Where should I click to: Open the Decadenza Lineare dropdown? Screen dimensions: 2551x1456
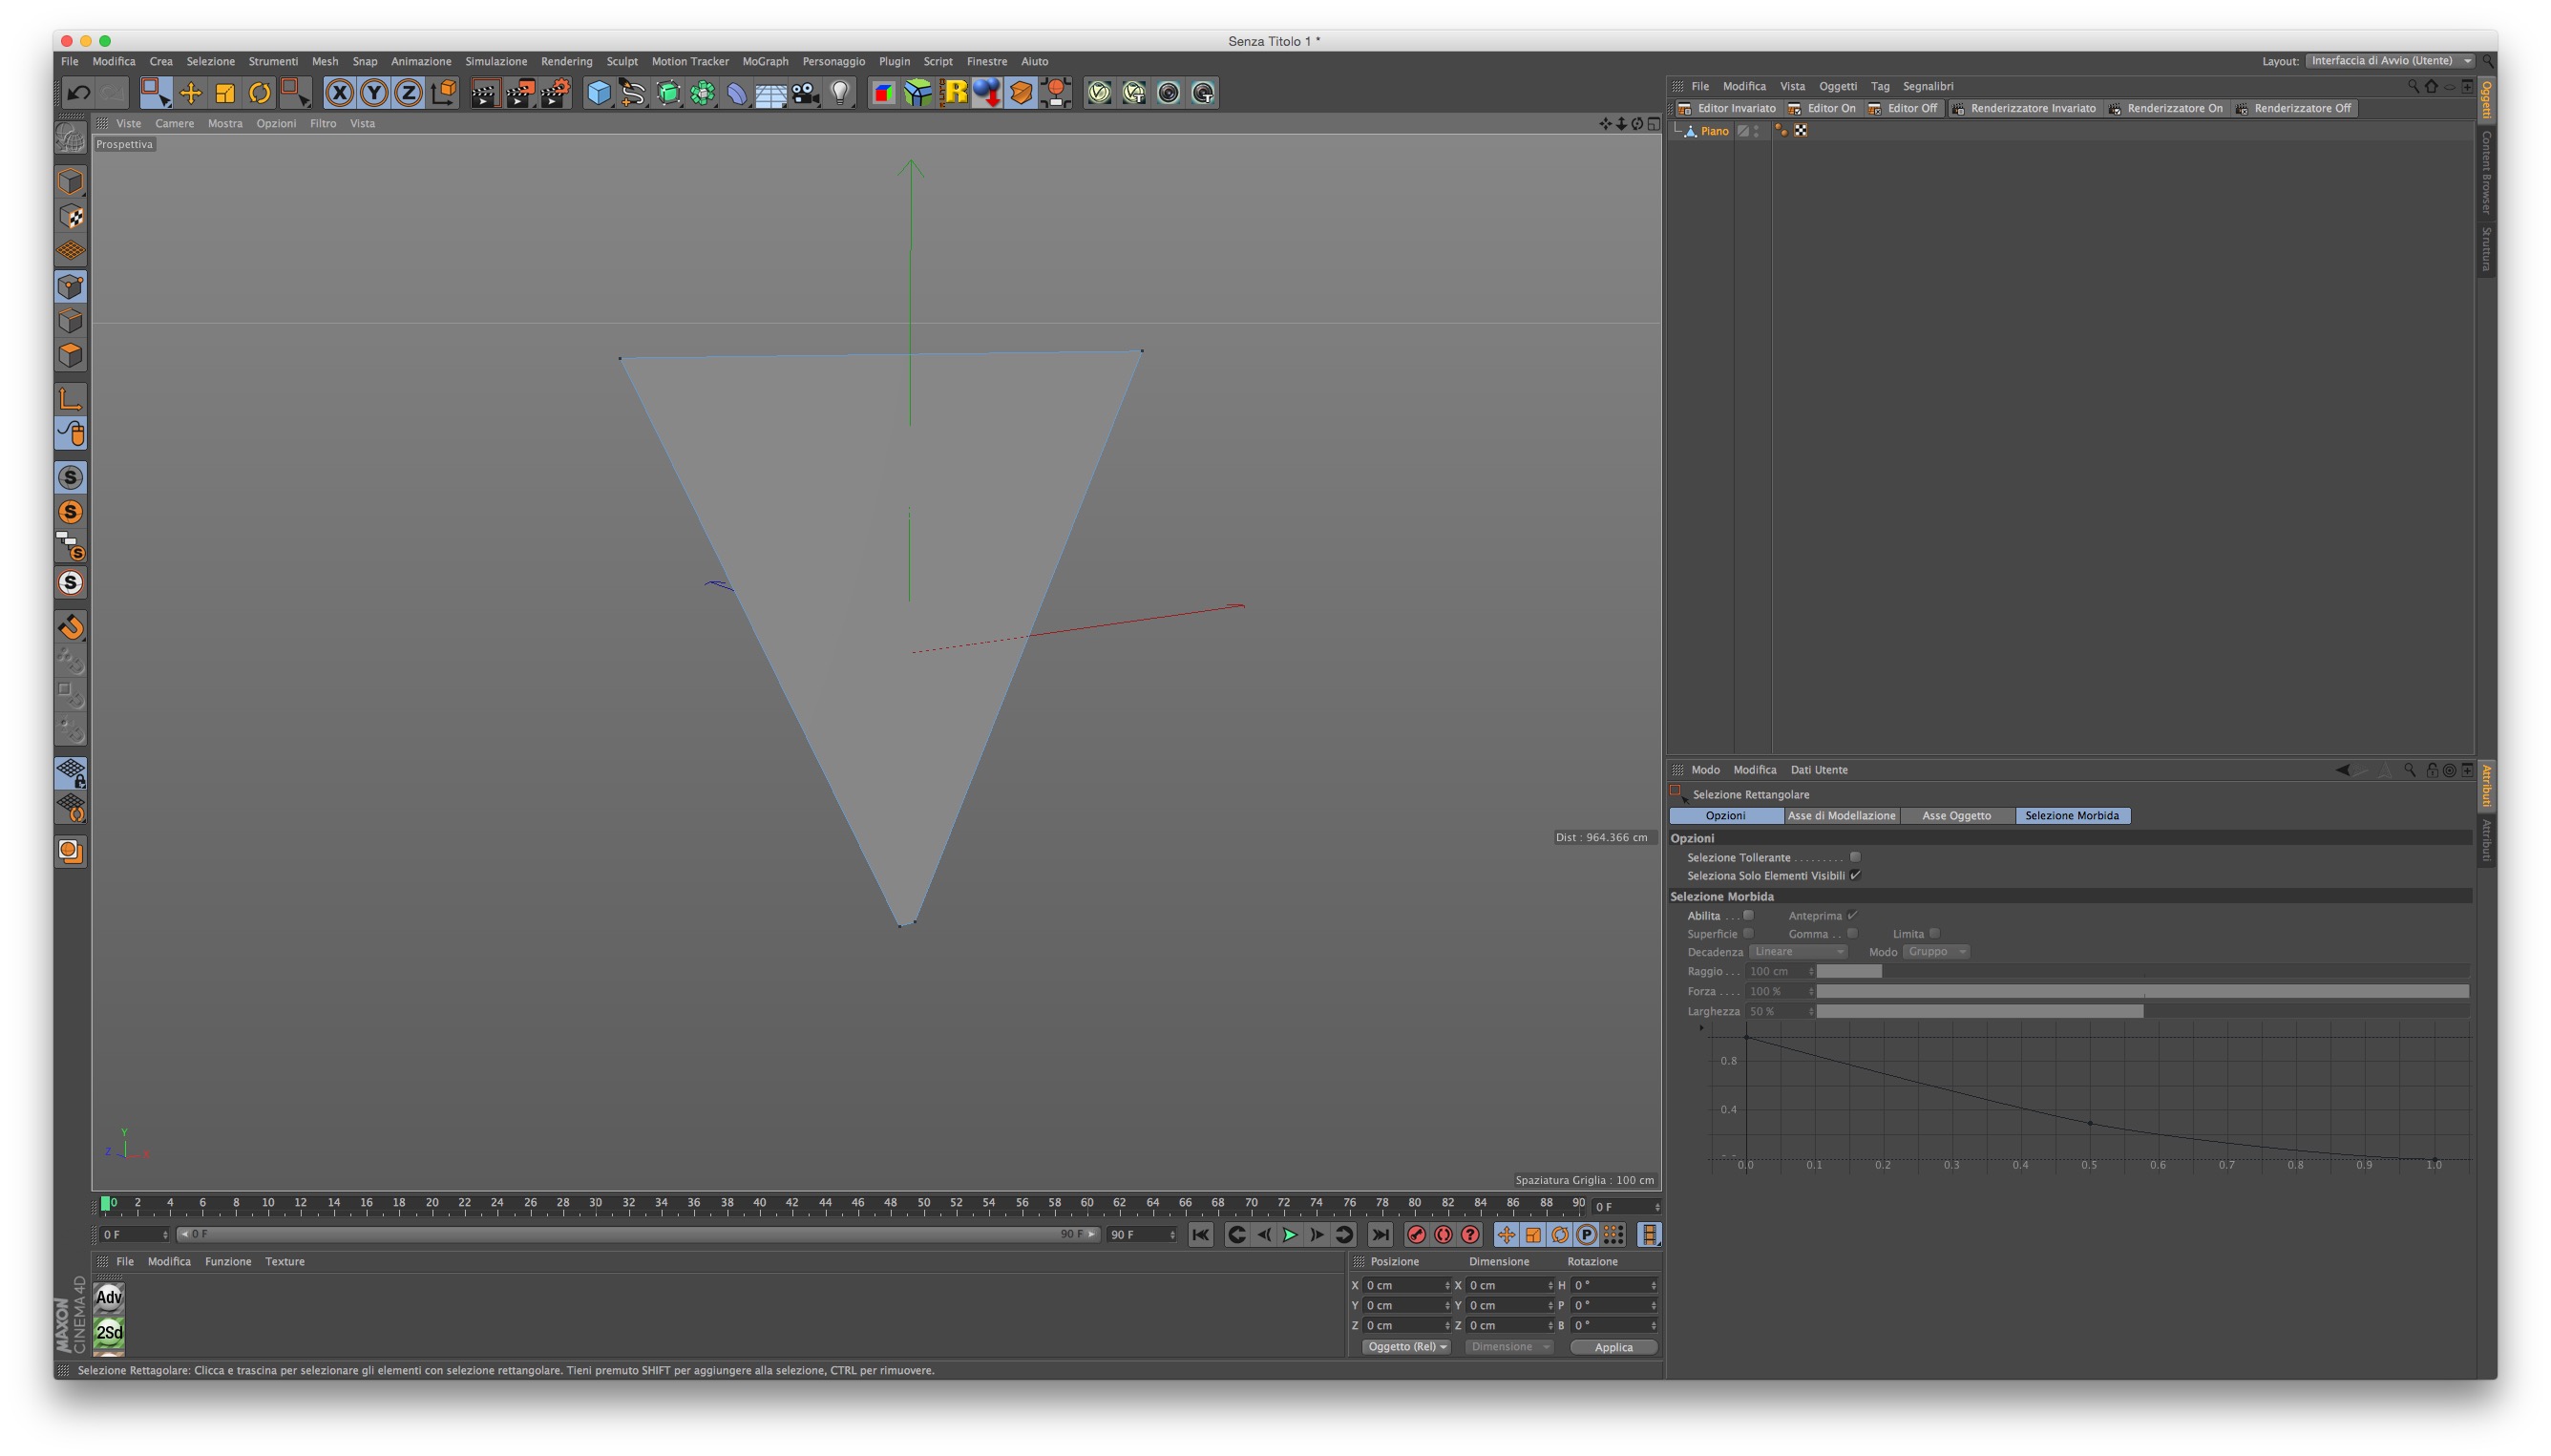coord(1797,952)
